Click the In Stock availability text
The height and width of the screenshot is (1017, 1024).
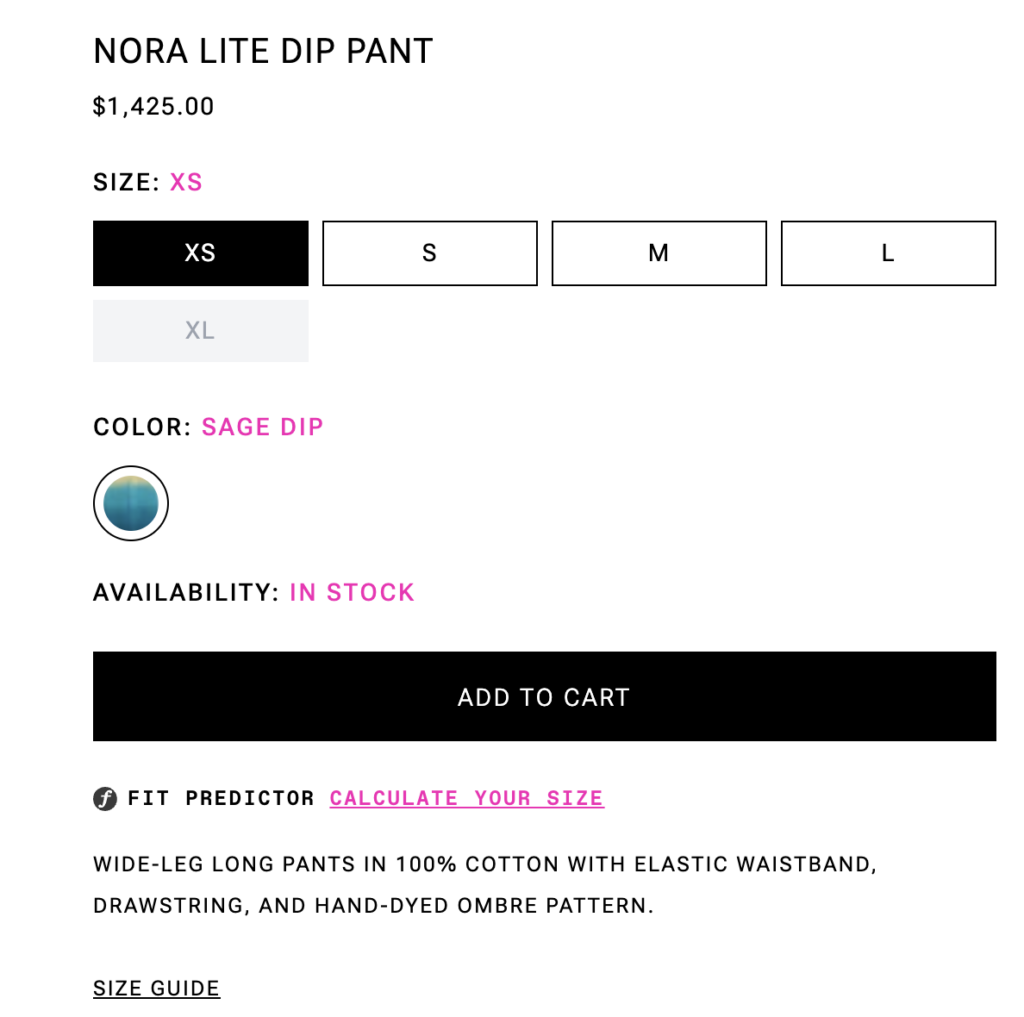tap(352, 592)
